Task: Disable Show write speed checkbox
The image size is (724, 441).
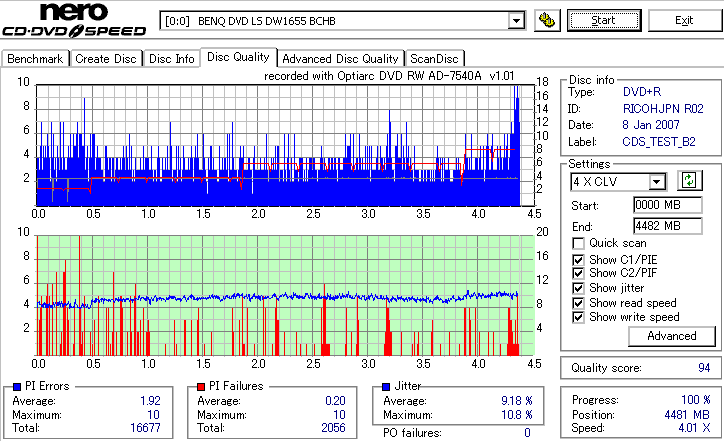Action: [578, 317]
